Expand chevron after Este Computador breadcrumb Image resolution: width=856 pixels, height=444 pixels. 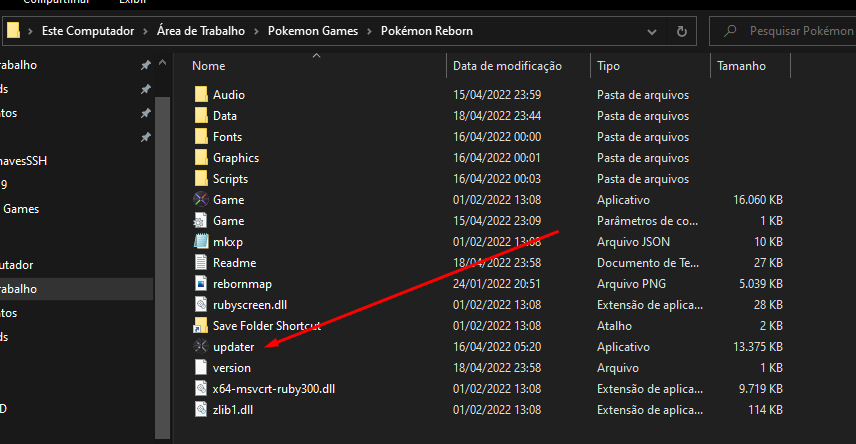pyautogui.click(x=145, y=32)
